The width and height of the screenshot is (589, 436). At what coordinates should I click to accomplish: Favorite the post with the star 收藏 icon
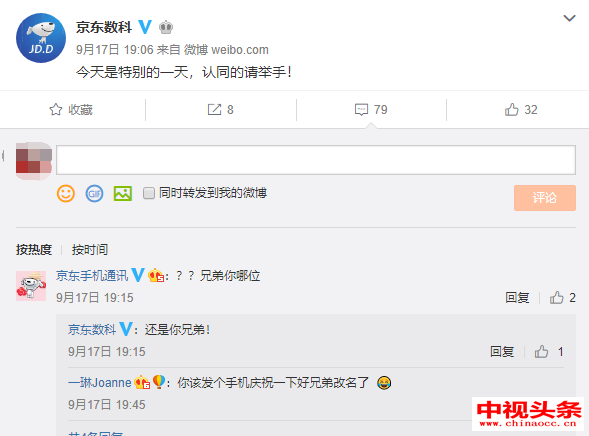click(x=71, y=110)
